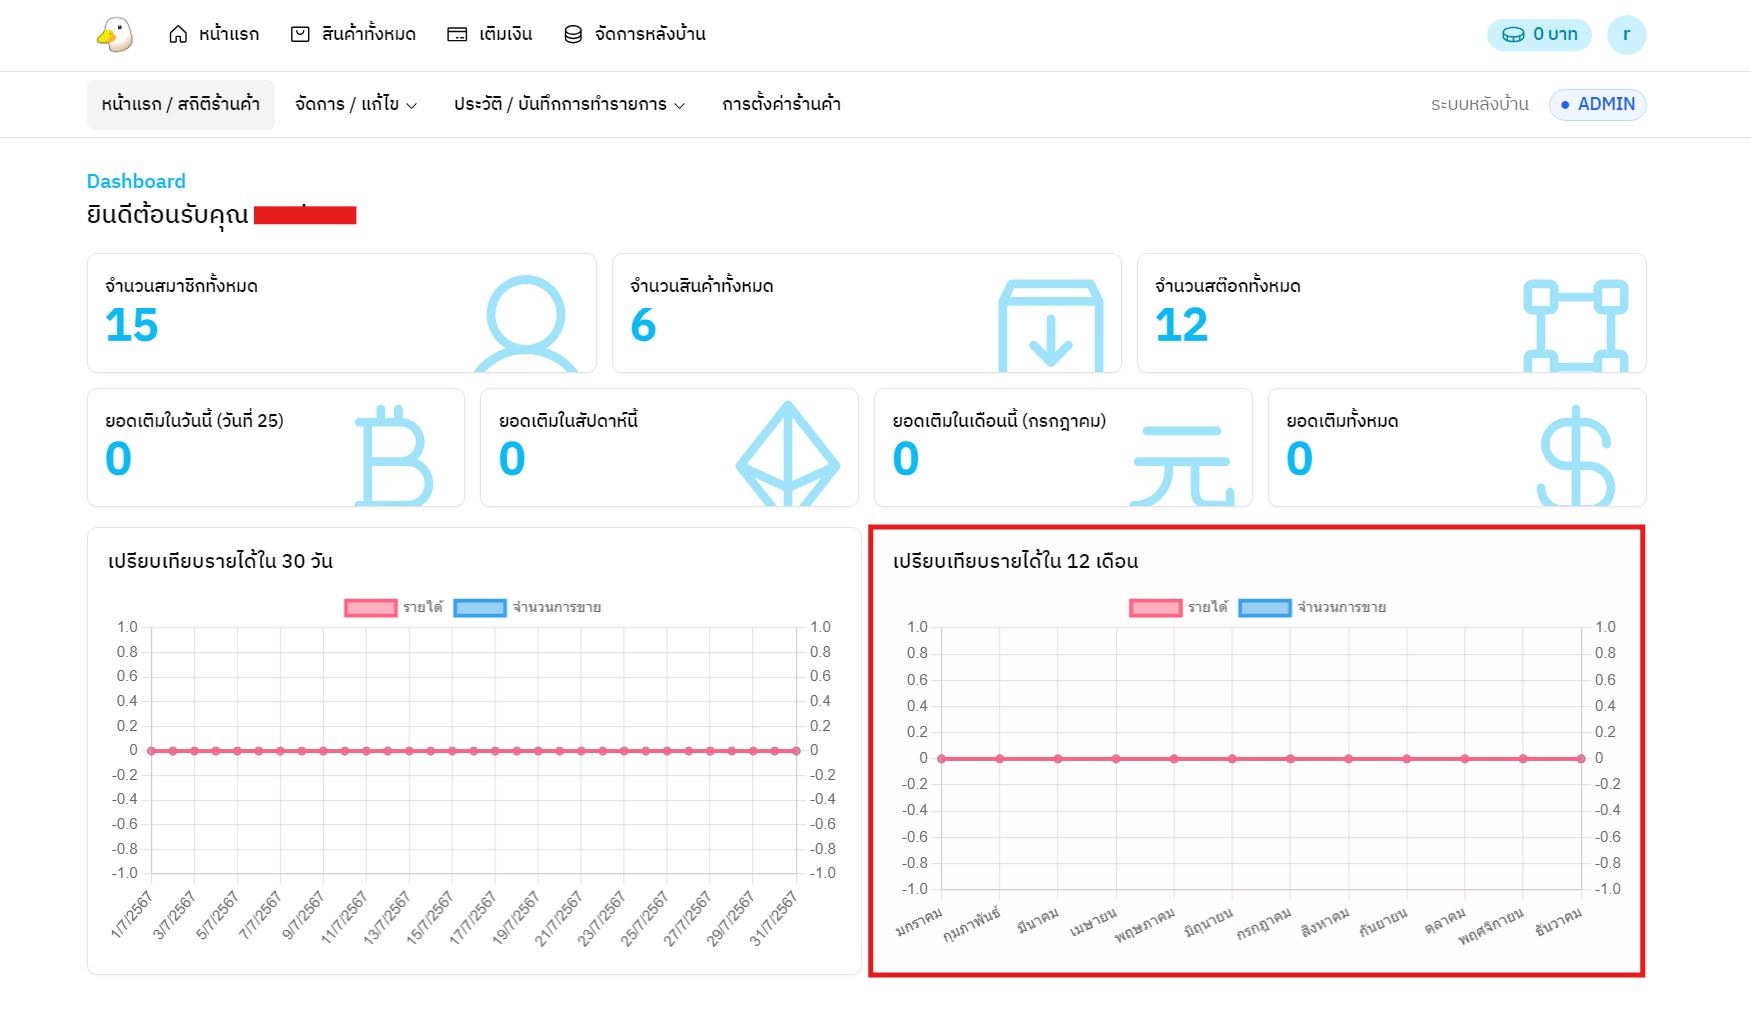
Task: Open the การตั้งค่าร้านค้า tab
Action: (x=781, y=105)
